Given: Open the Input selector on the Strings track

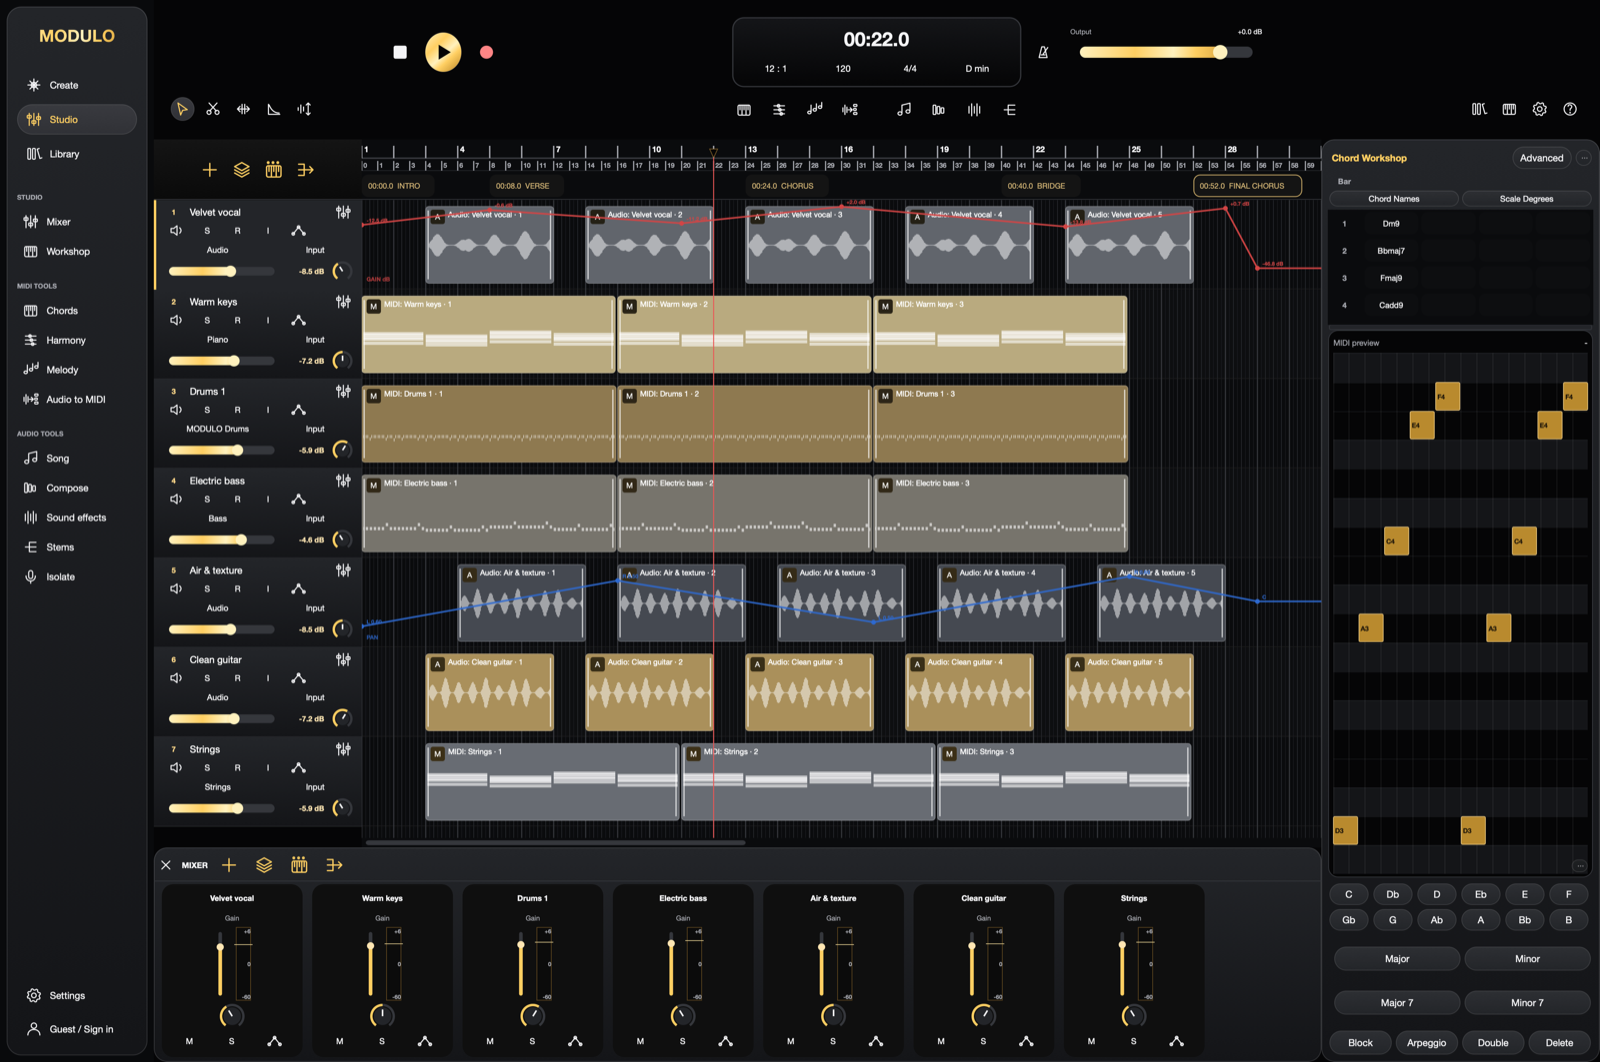Looking at the screenshot, I should click(x=315, y=787).
